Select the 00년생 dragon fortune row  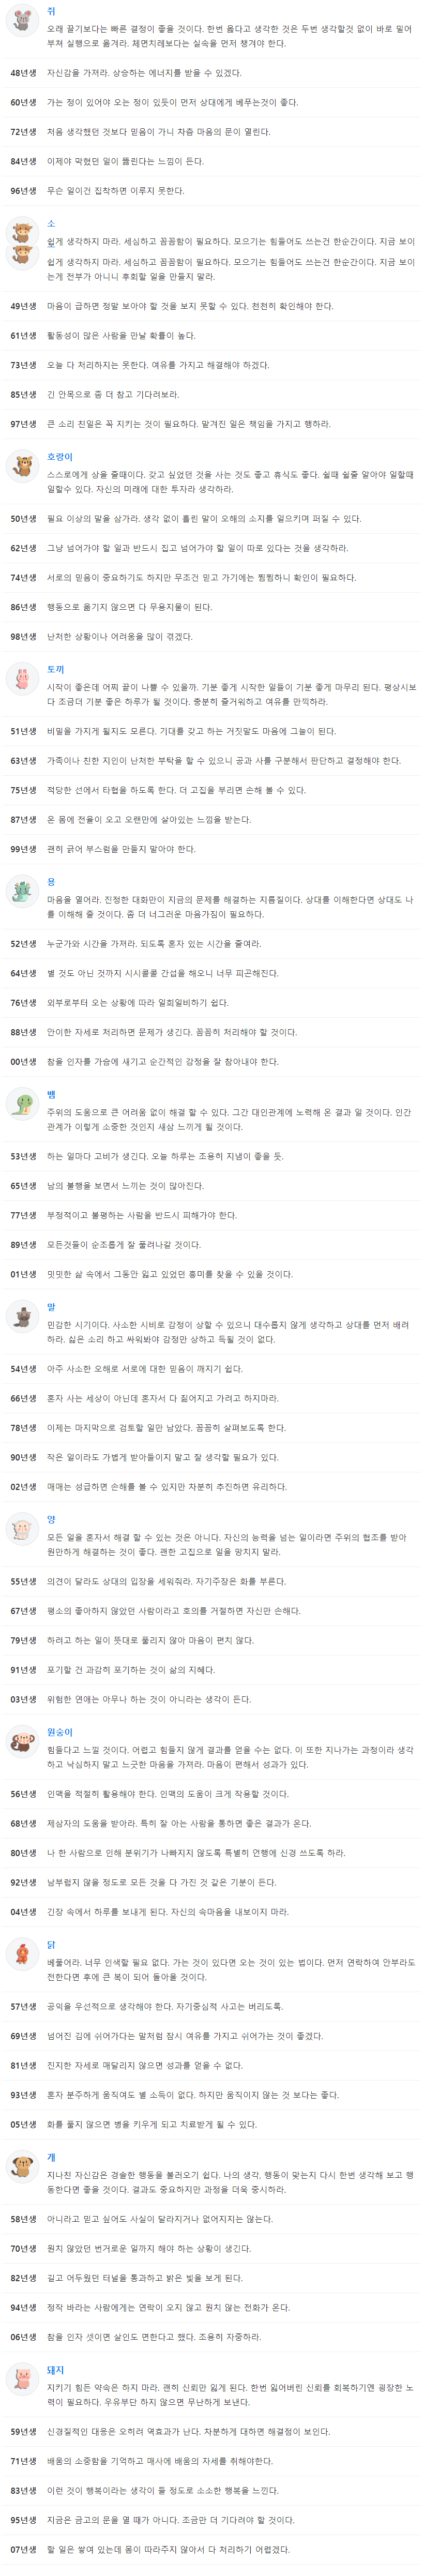click(212, 1062)
